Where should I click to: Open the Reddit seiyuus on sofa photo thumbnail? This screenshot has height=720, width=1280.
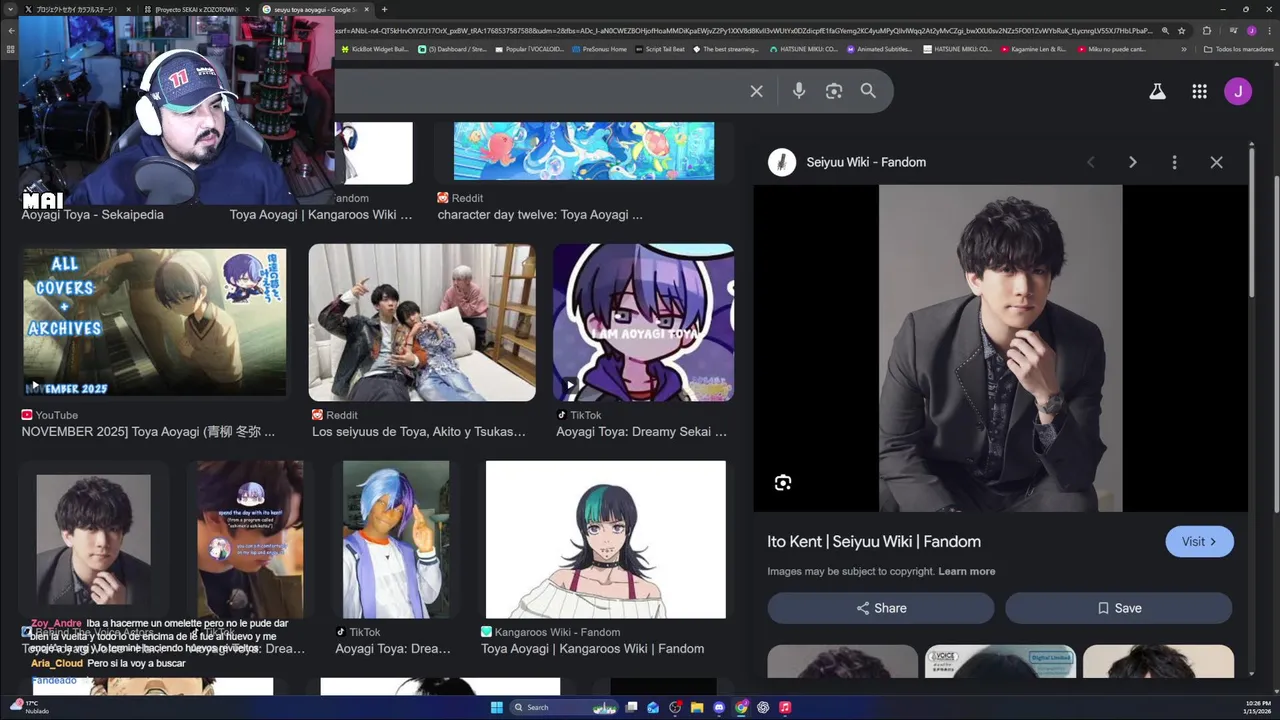[422, 322]
